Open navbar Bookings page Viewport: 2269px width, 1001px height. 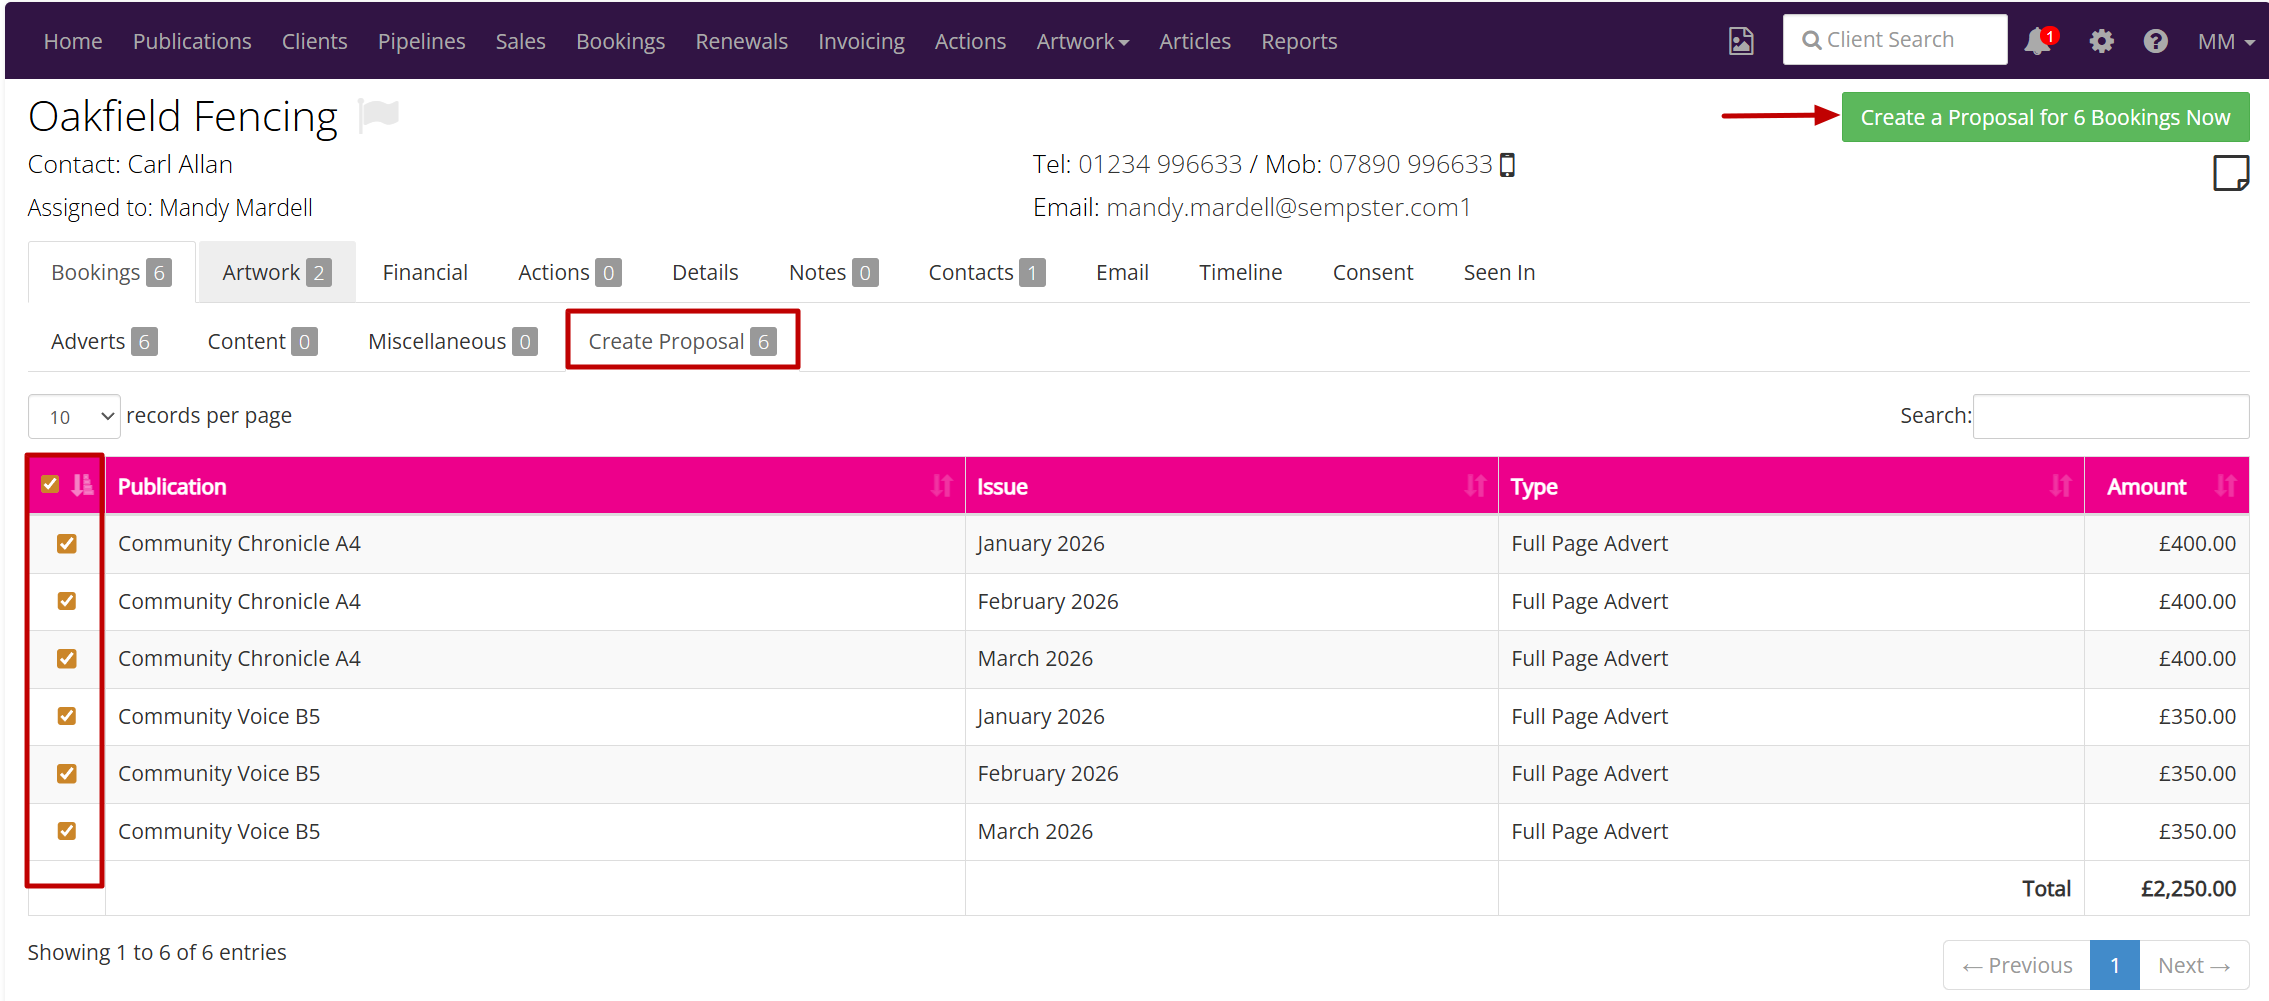pos(620,41)
